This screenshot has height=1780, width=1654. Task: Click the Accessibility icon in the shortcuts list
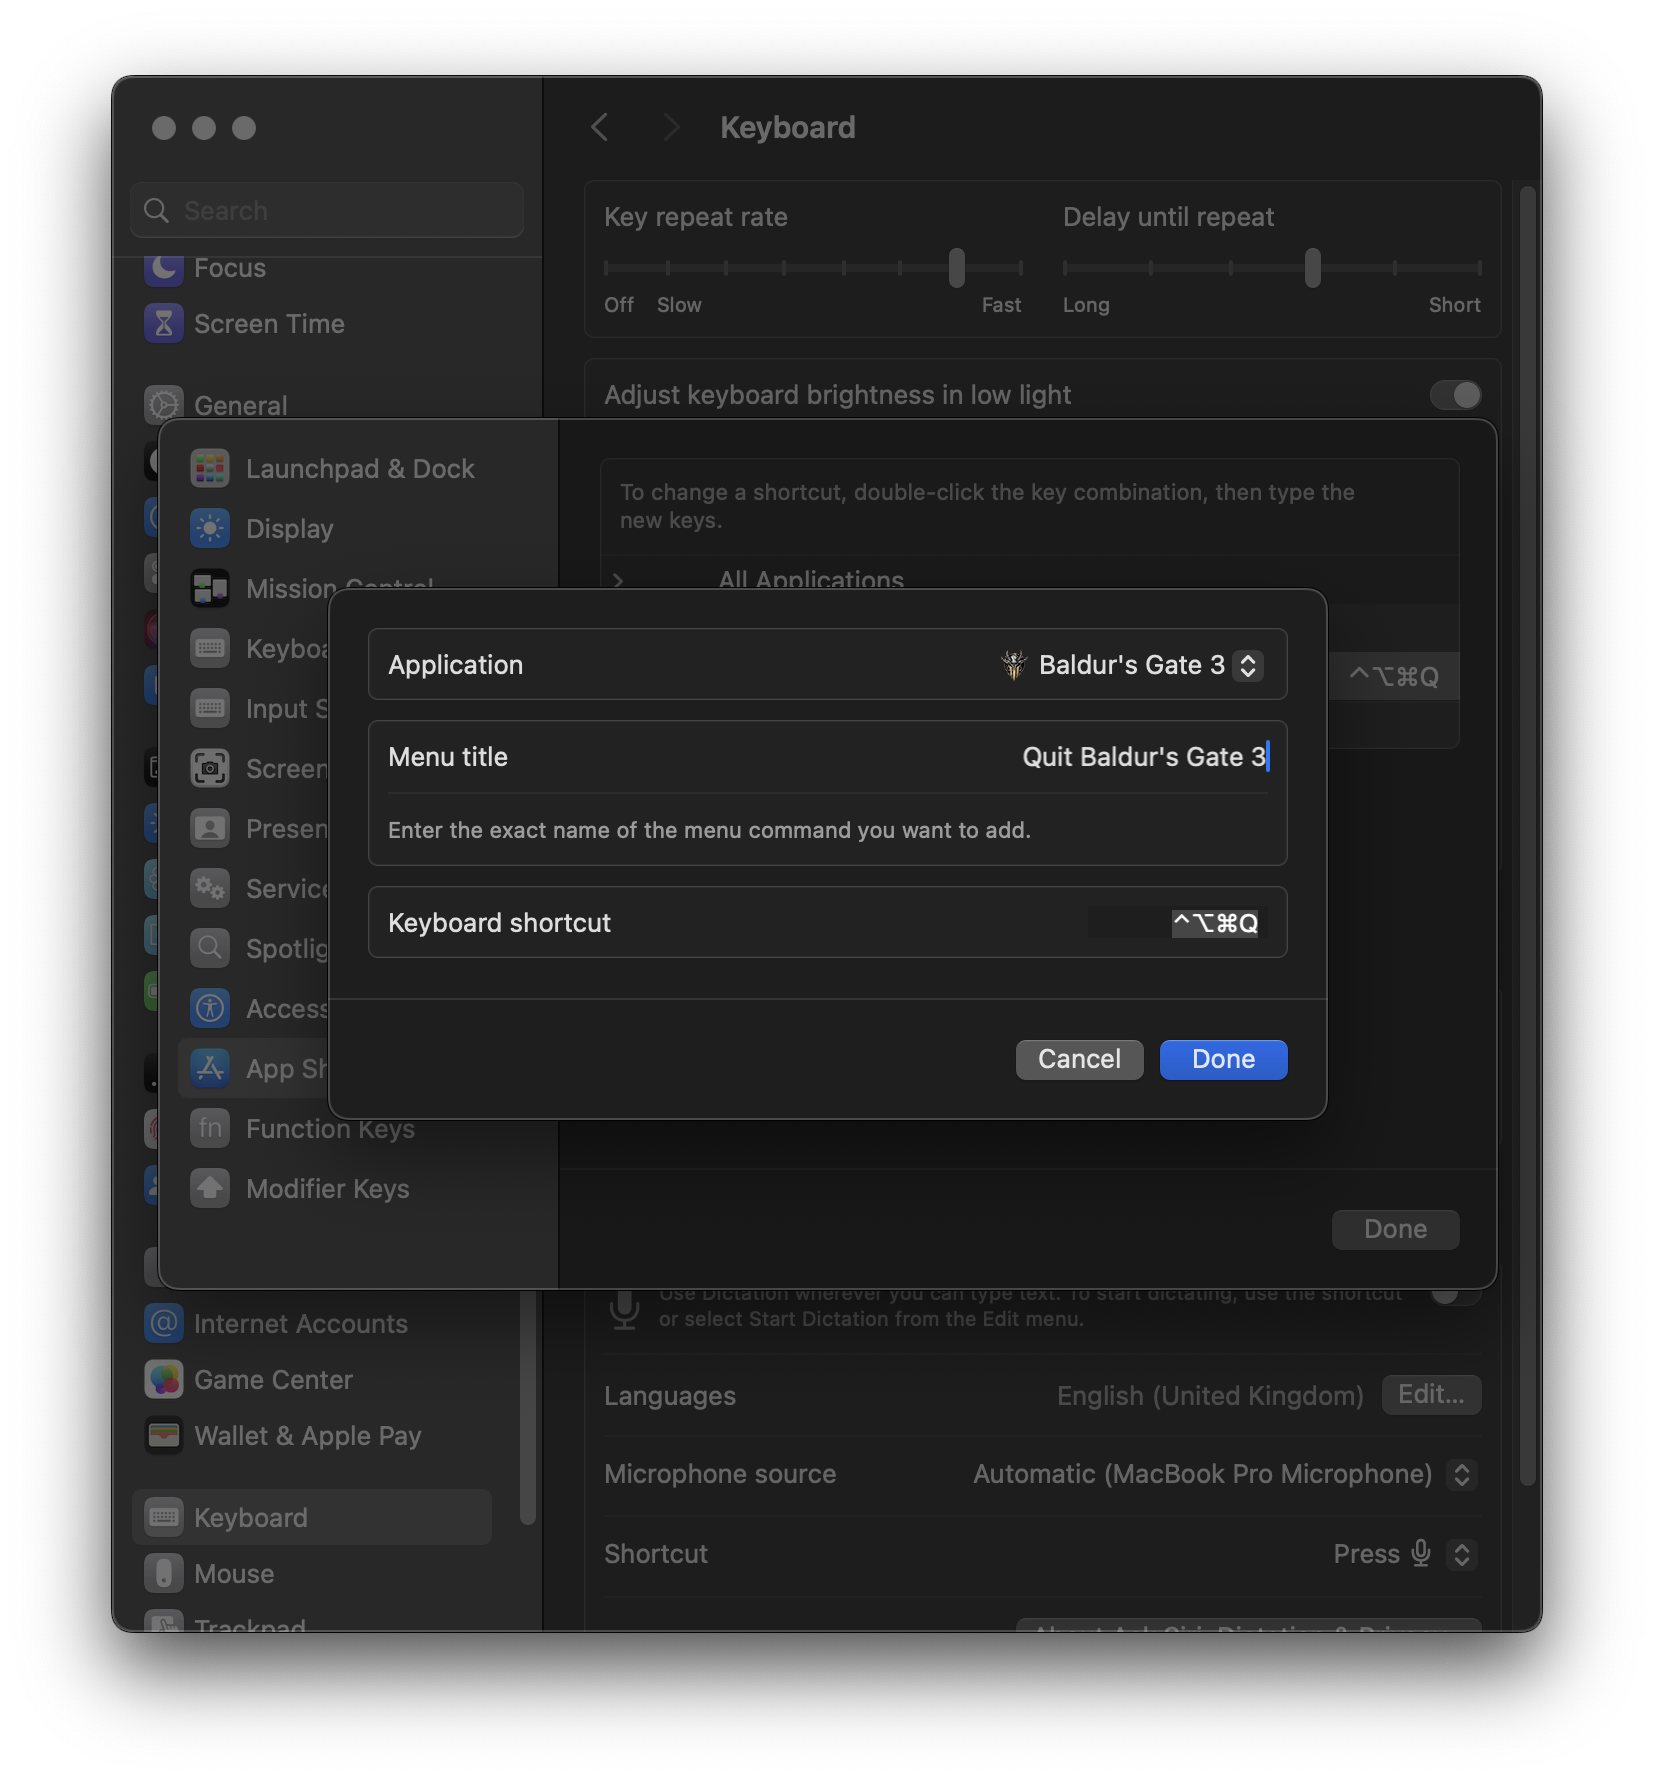[210, 1009]
